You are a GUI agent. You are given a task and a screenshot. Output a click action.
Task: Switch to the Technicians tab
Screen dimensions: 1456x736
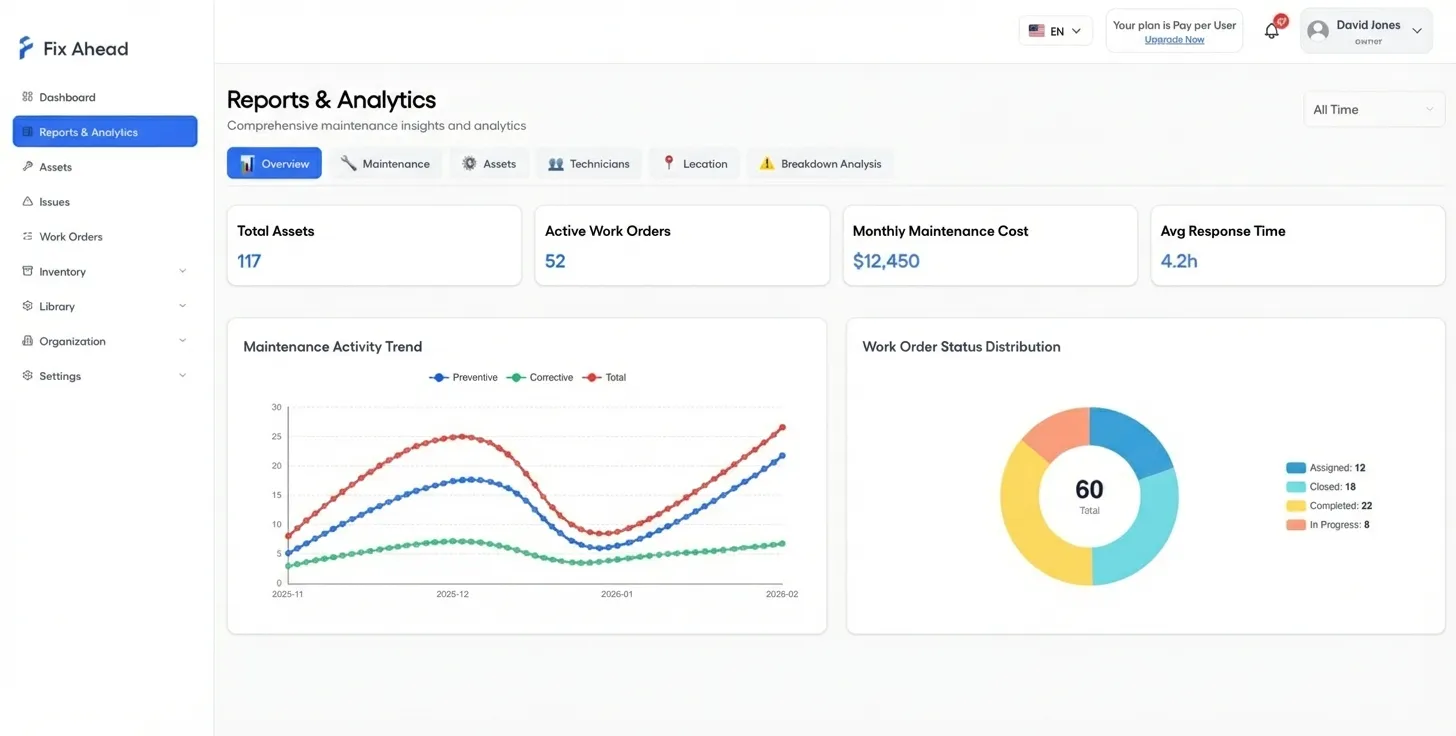click(588, 163)
